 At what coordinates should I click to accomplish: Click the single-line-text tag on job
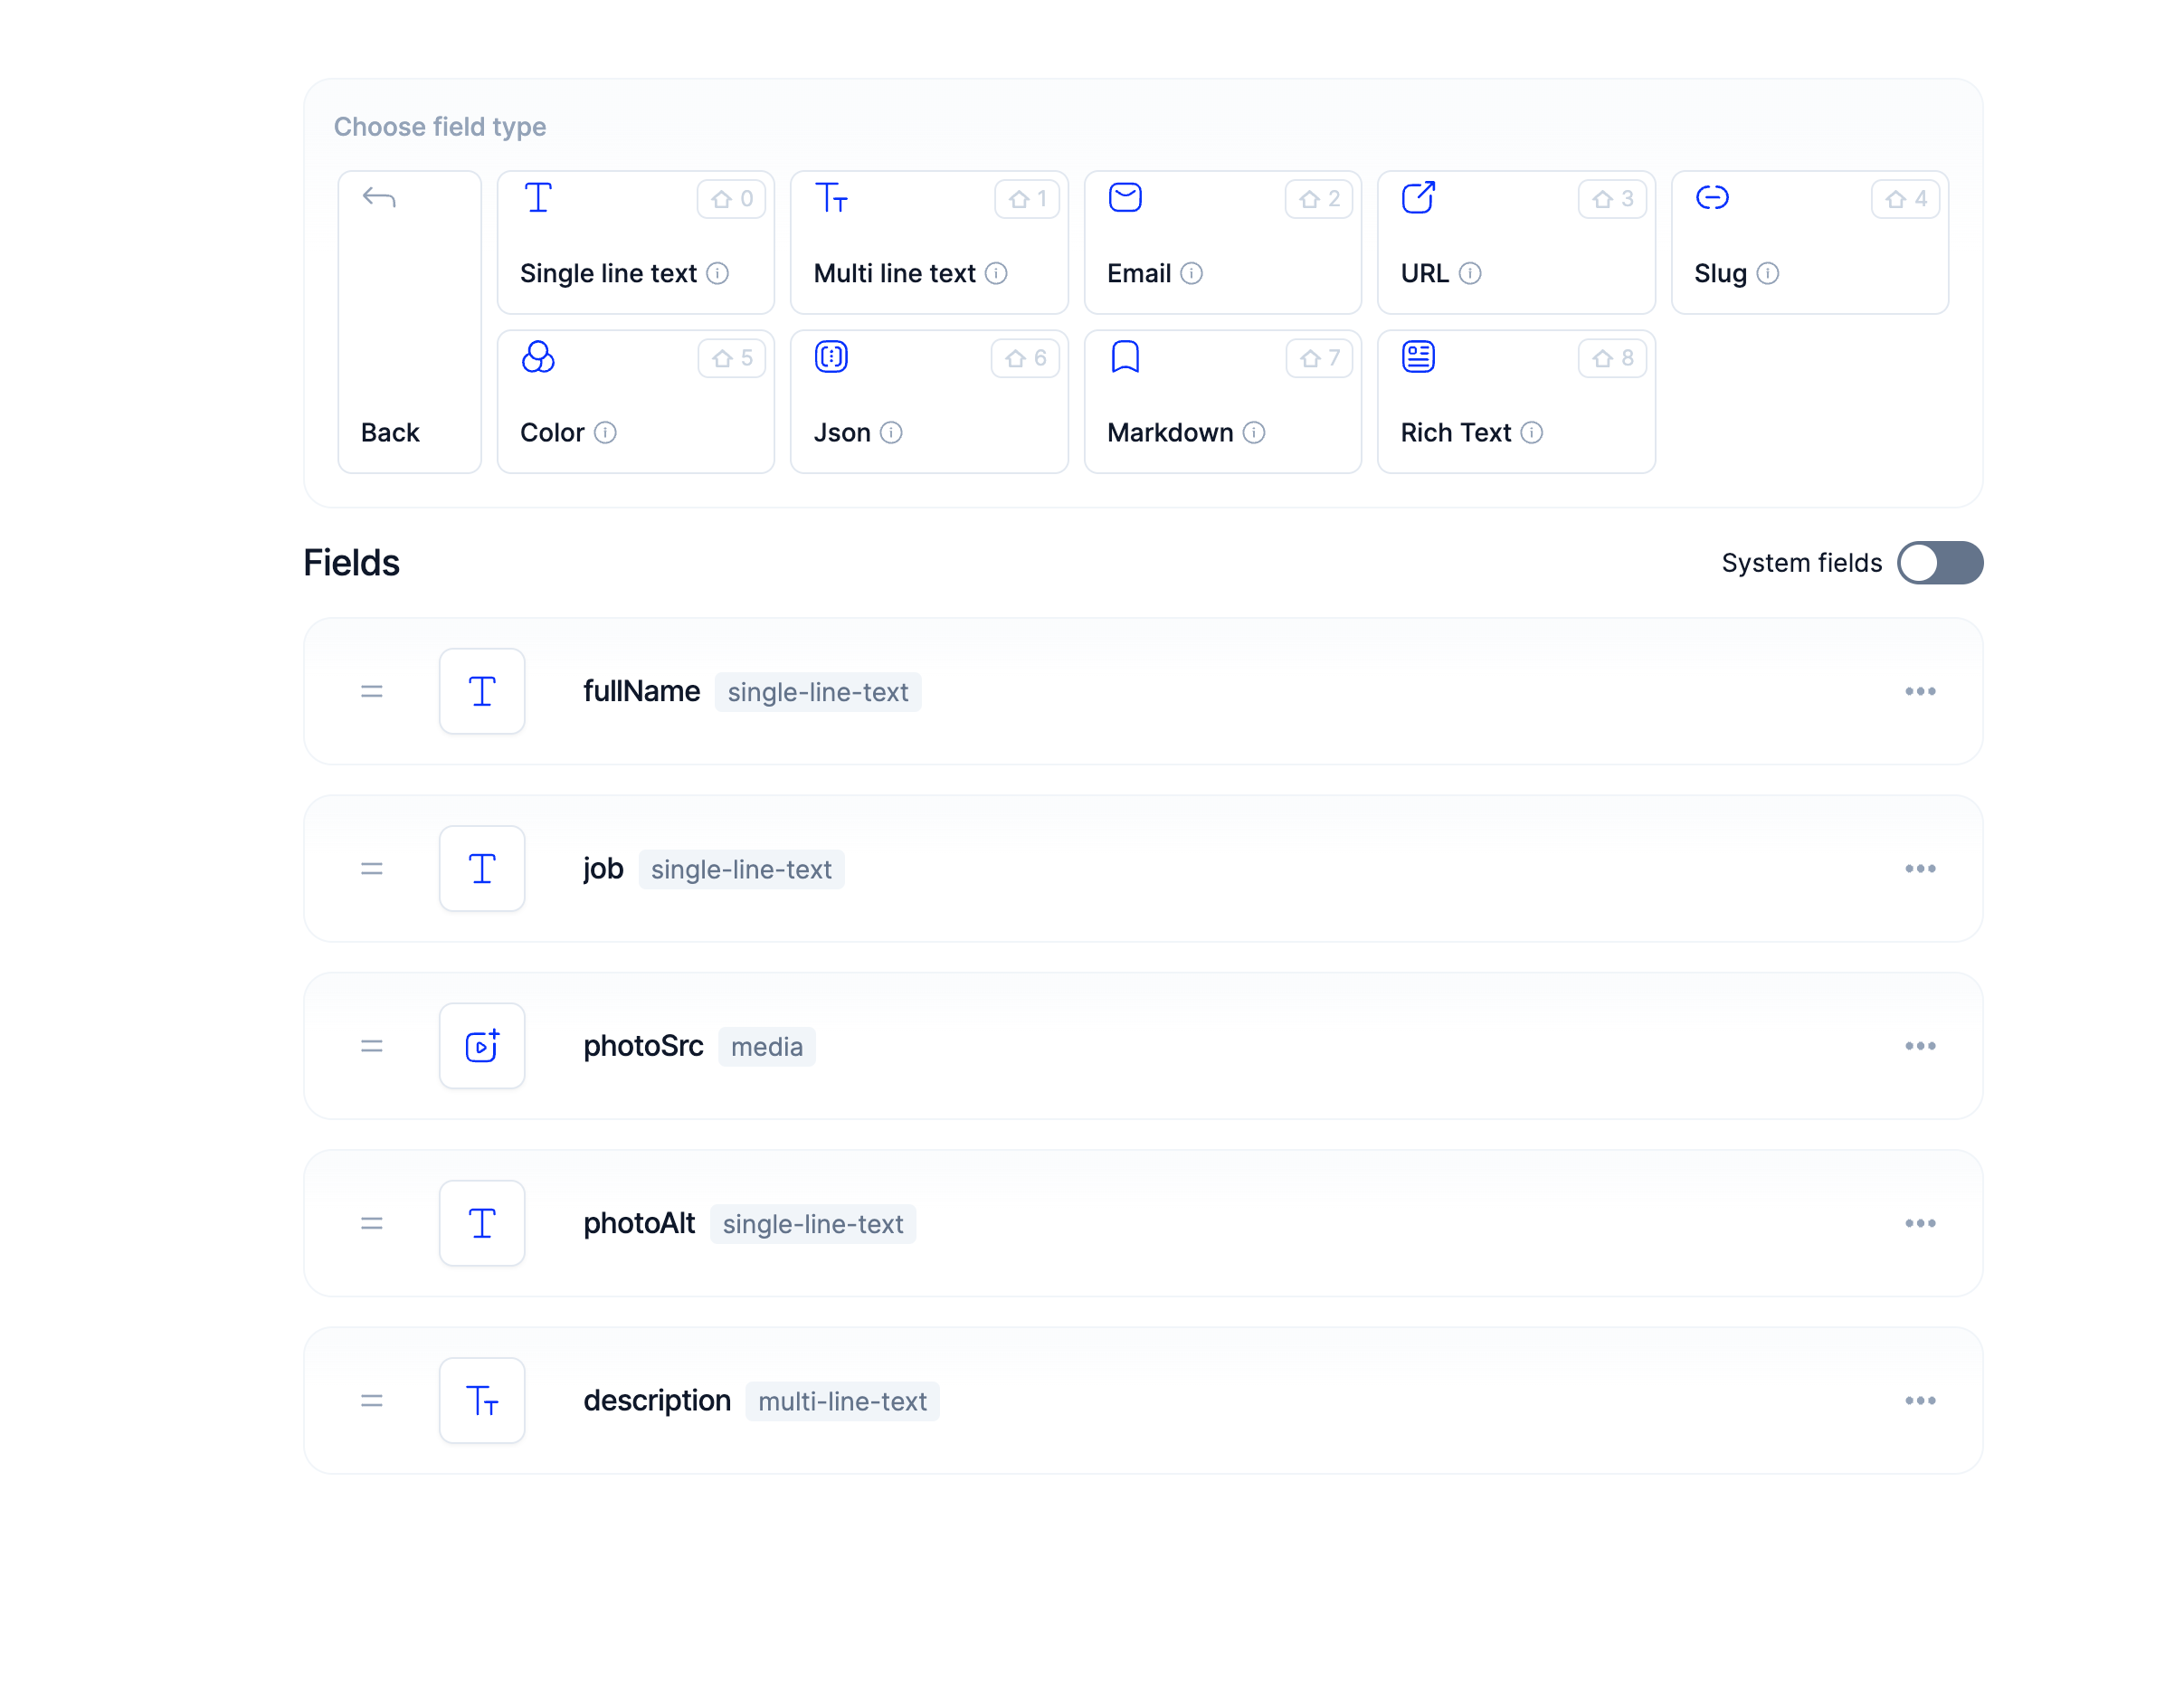click(741, 870)
